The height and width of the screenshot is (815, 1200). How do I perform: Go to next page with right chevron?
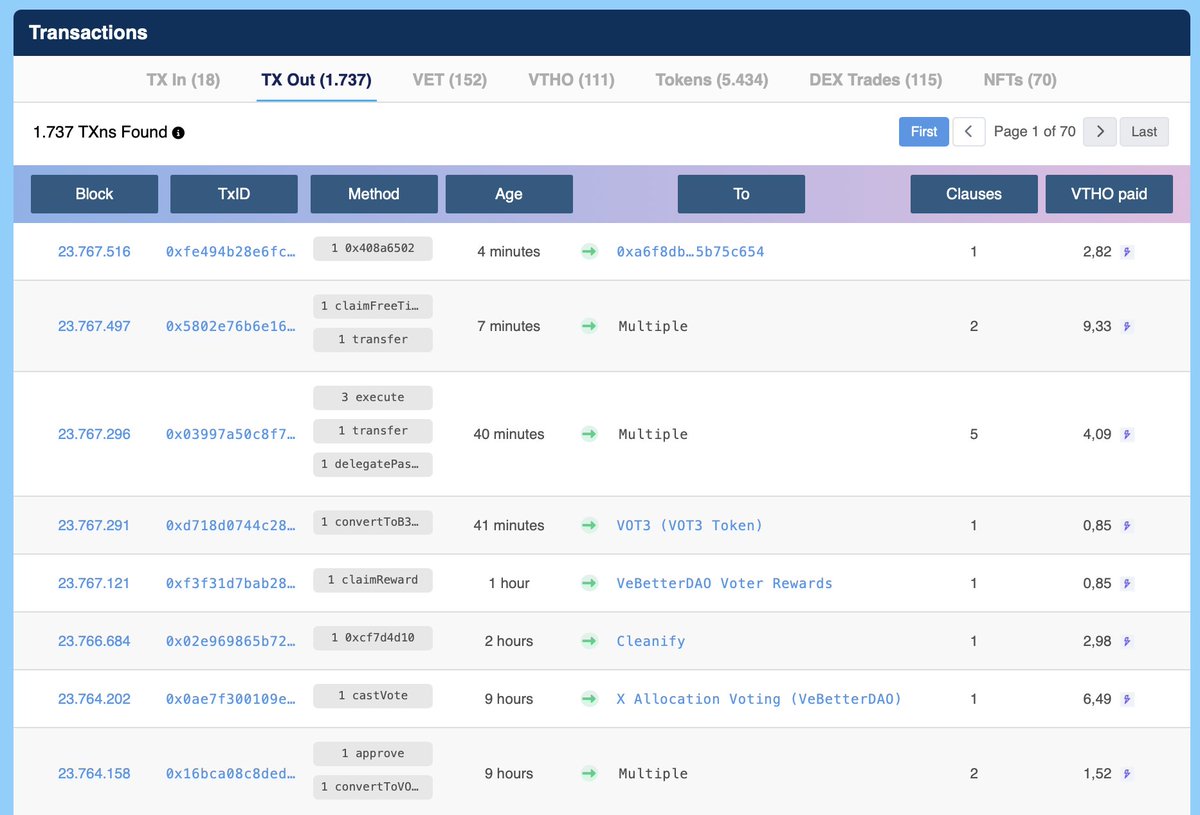pyautogui.click(x=1100, y=131)
